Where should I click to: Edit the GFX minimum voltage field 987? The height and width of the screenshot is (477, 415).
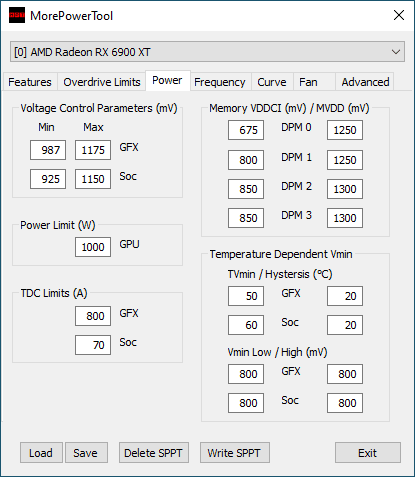[48, 150]
